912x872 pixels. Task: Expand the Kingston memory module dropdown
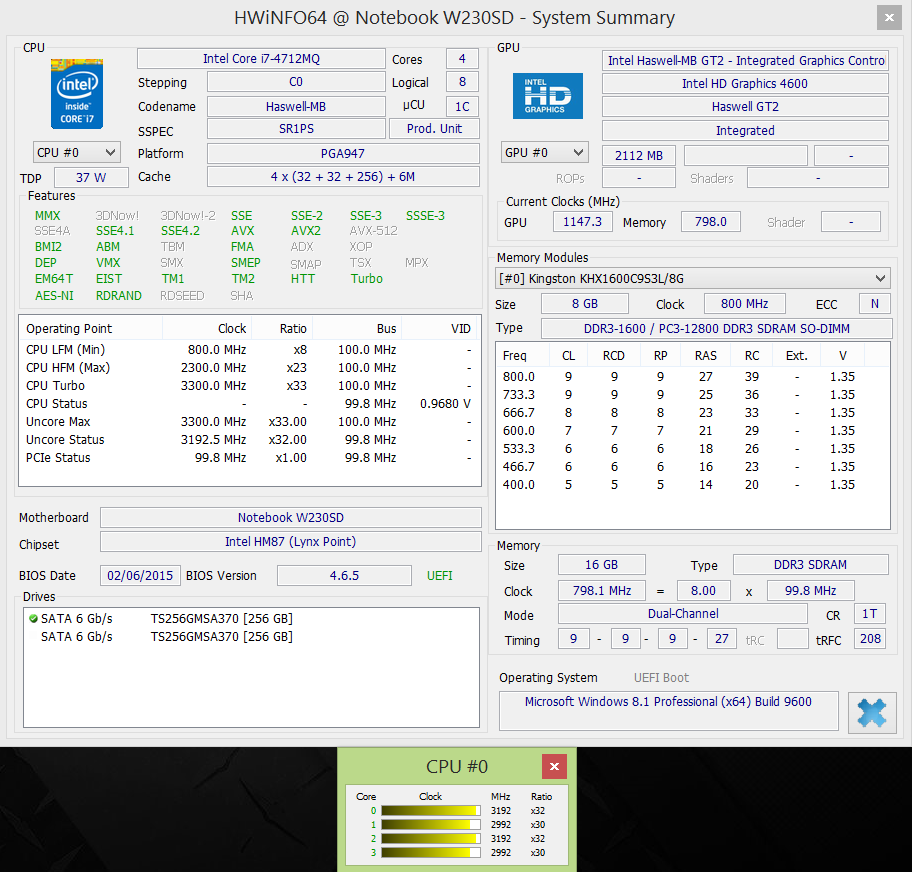tap(693, 279)
